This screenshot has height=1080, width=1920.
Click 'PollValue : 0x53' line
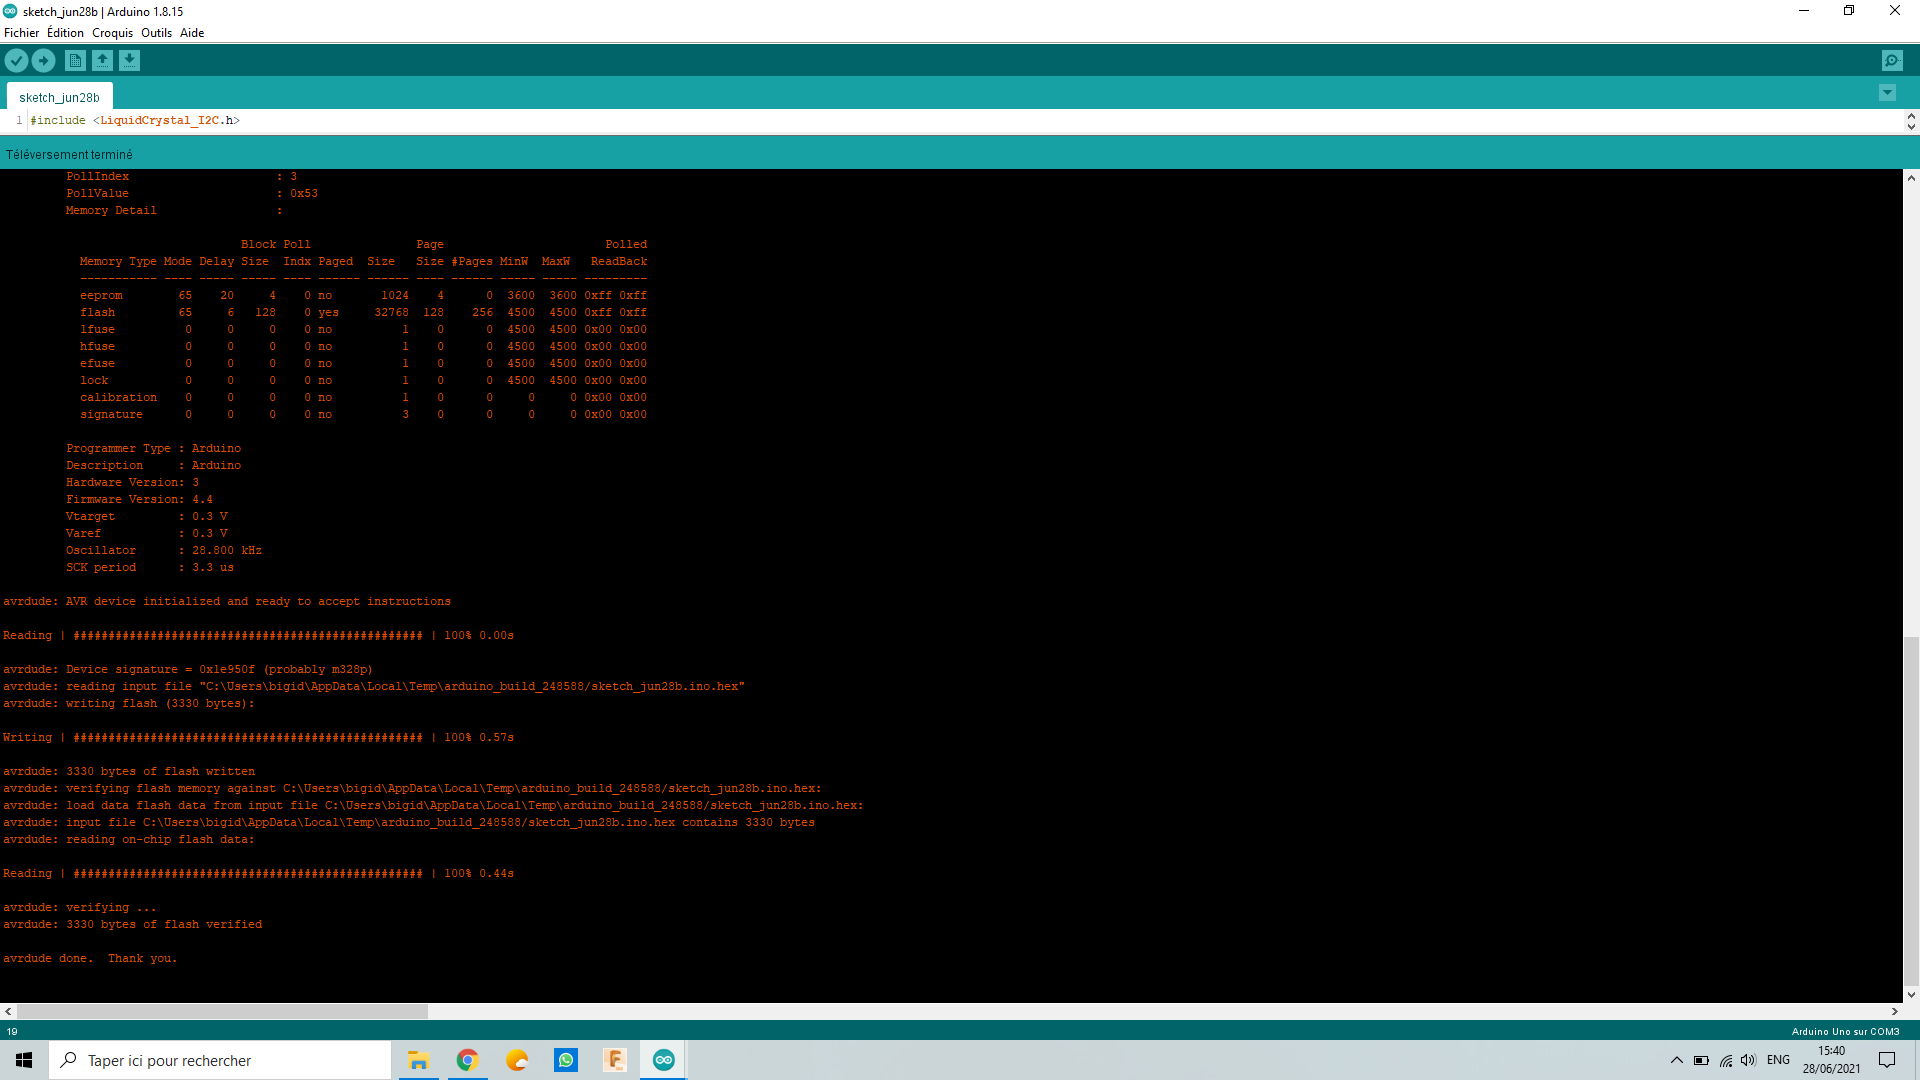click(x=192, y=193)
